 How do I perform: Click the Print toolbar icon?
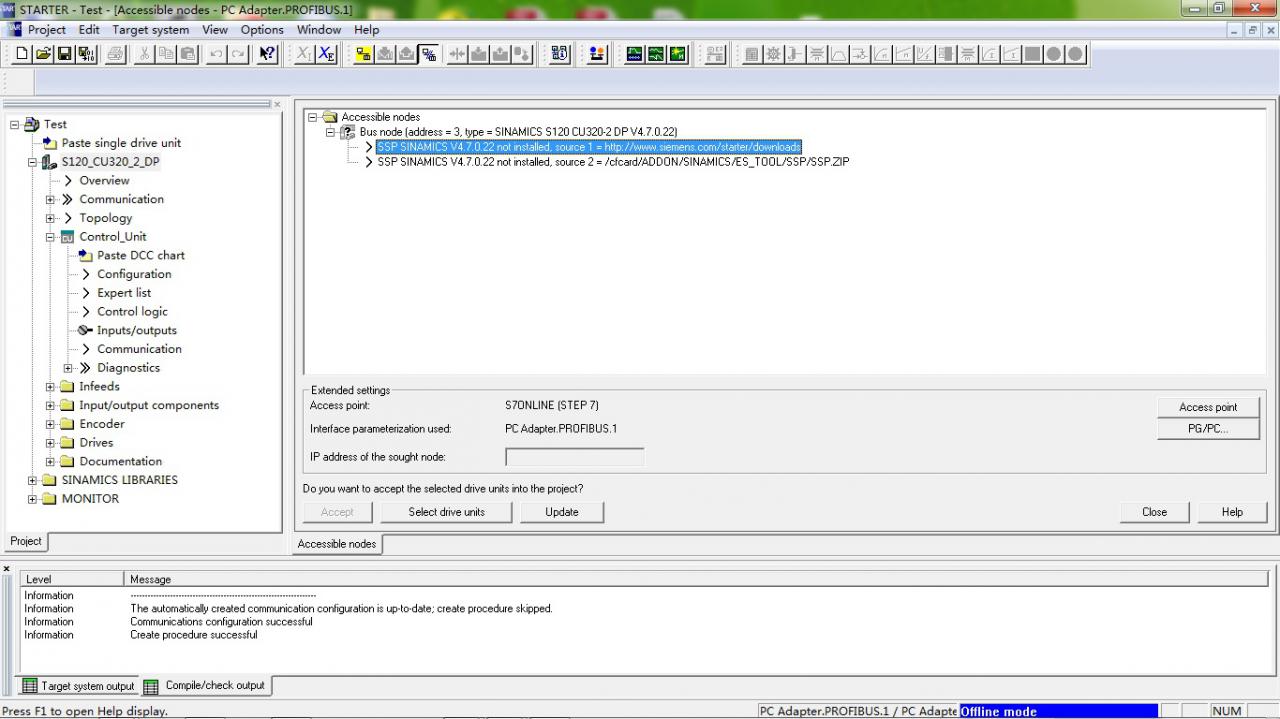(116, 54)
